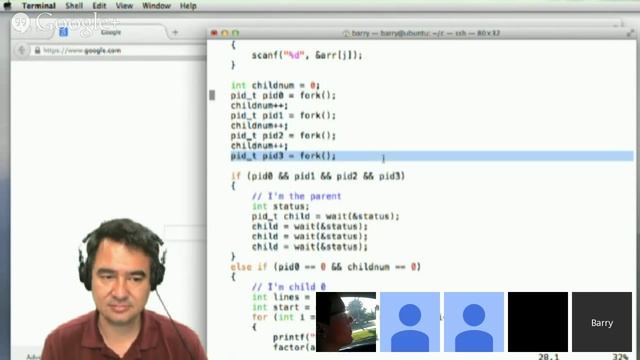
Task: Click the home icon in terminal title
Action: coord(347,33)
